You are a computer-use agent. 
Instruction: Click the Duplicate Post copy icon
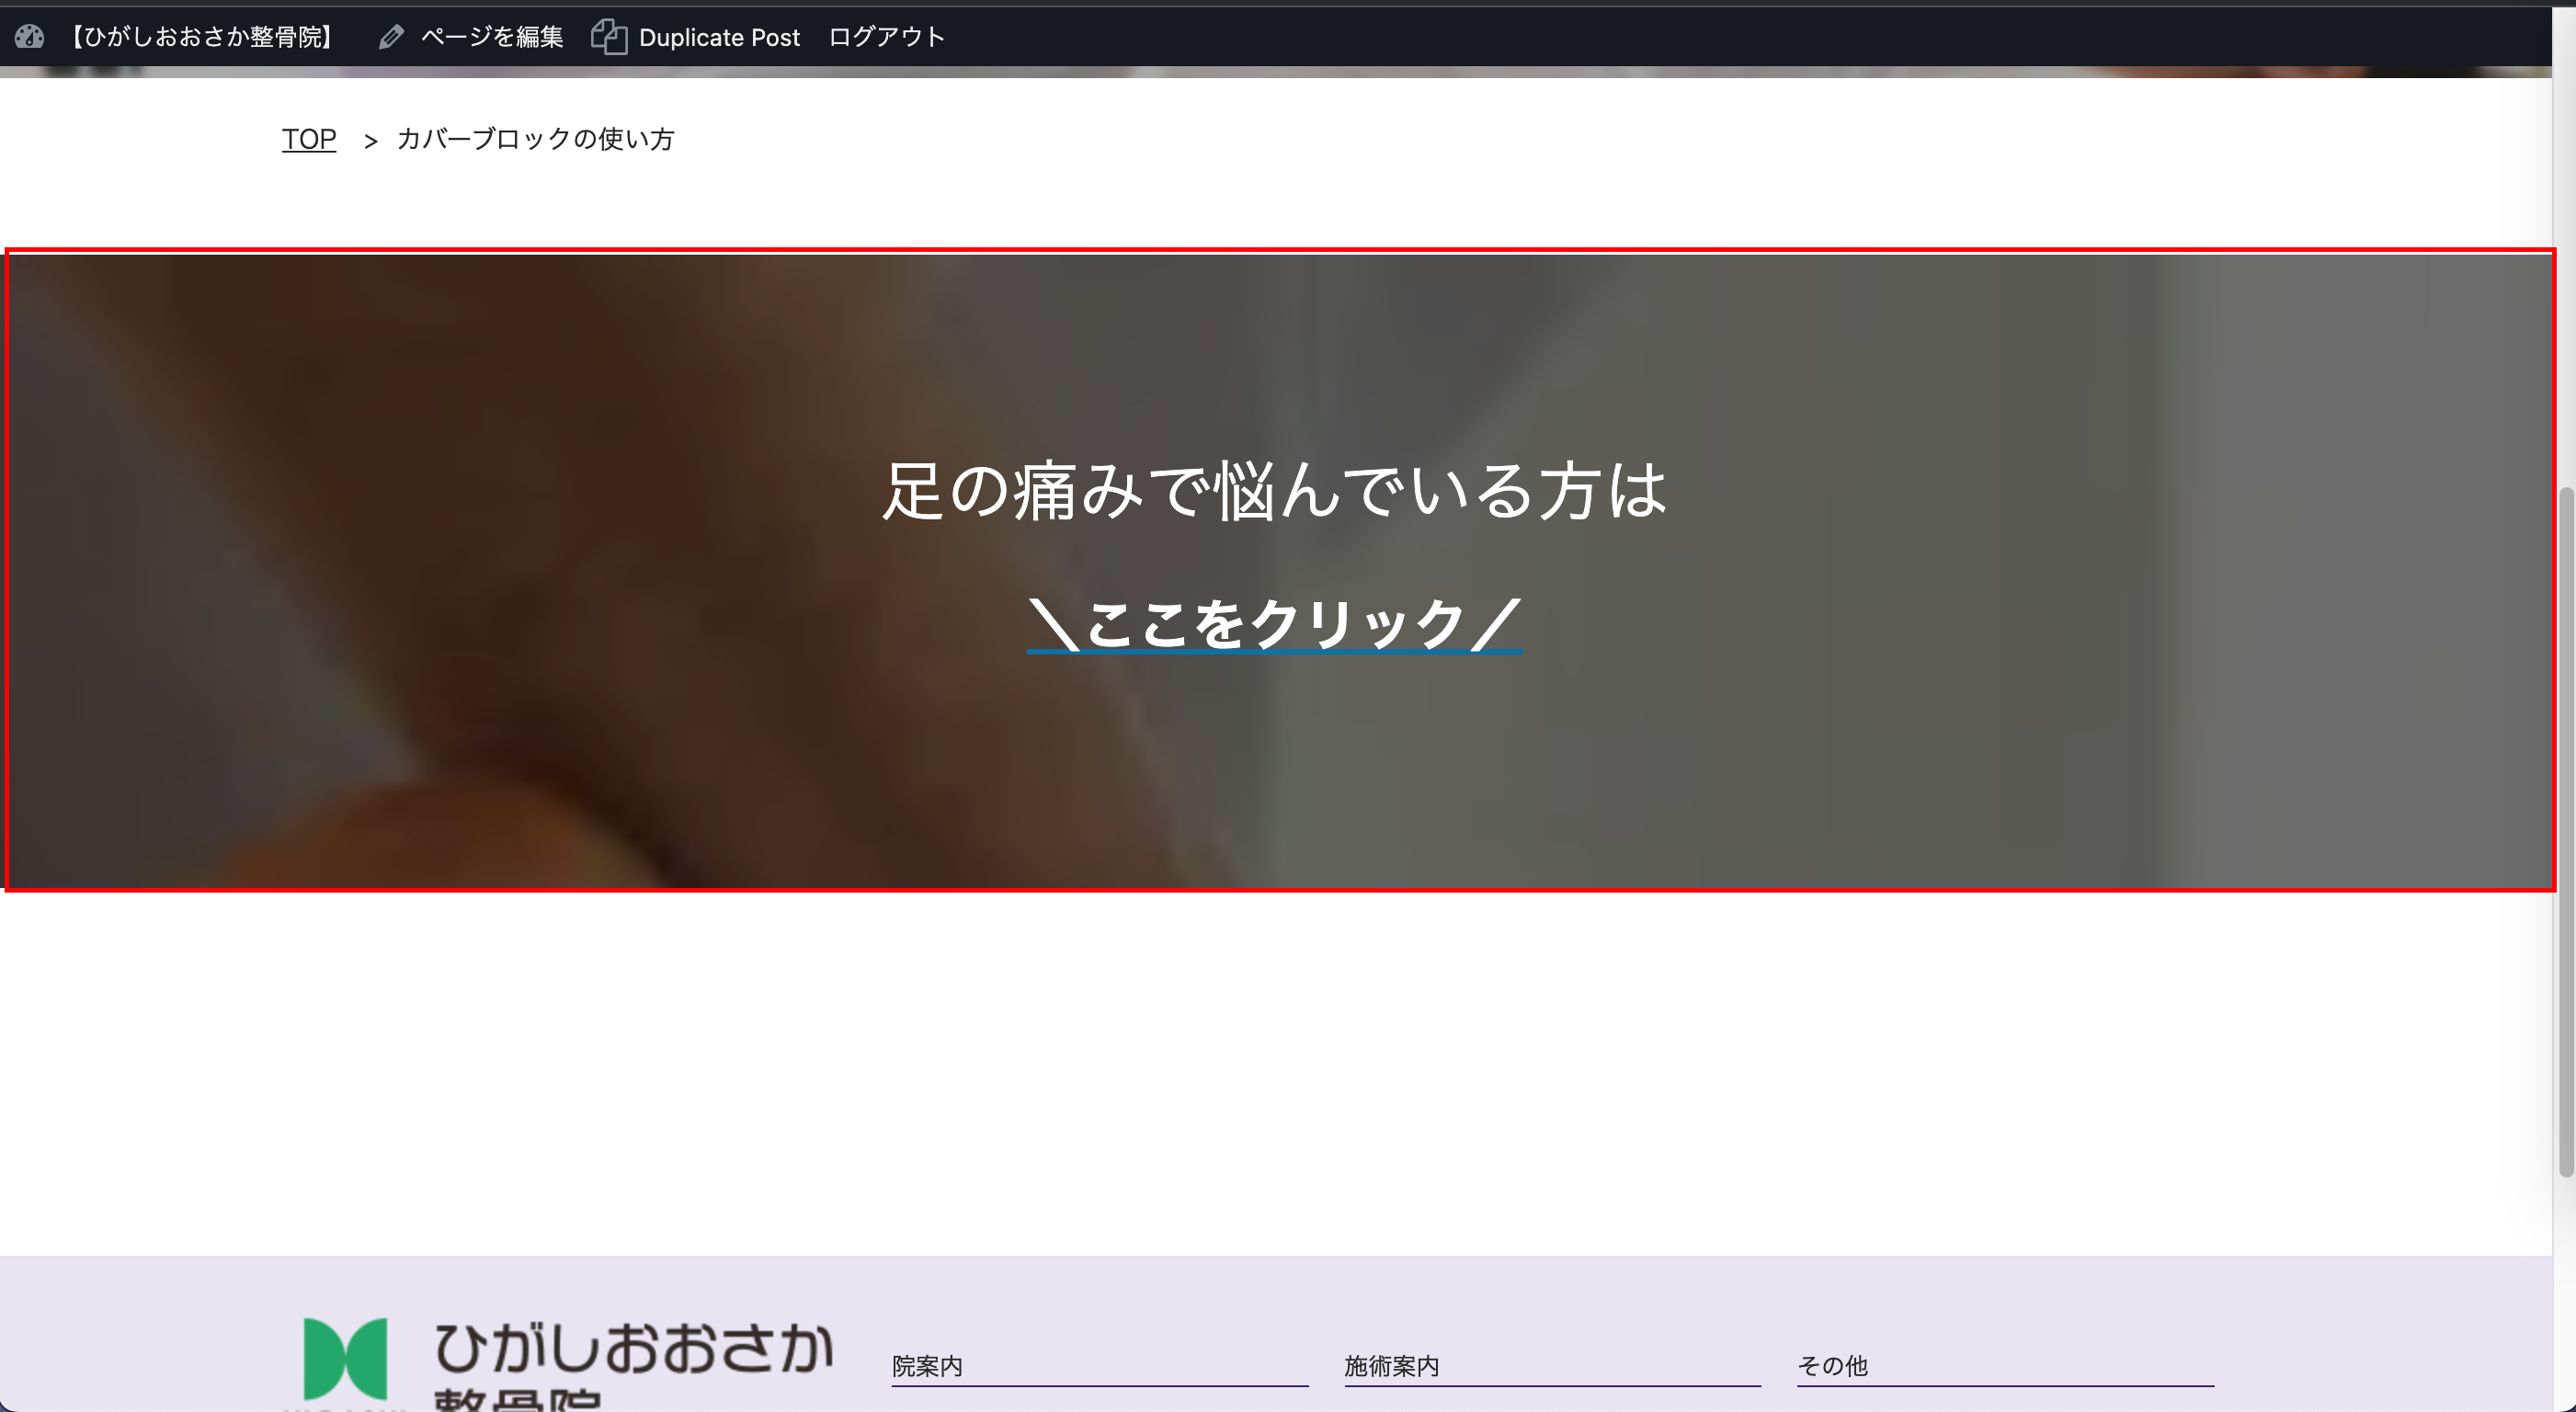point(608,37)
